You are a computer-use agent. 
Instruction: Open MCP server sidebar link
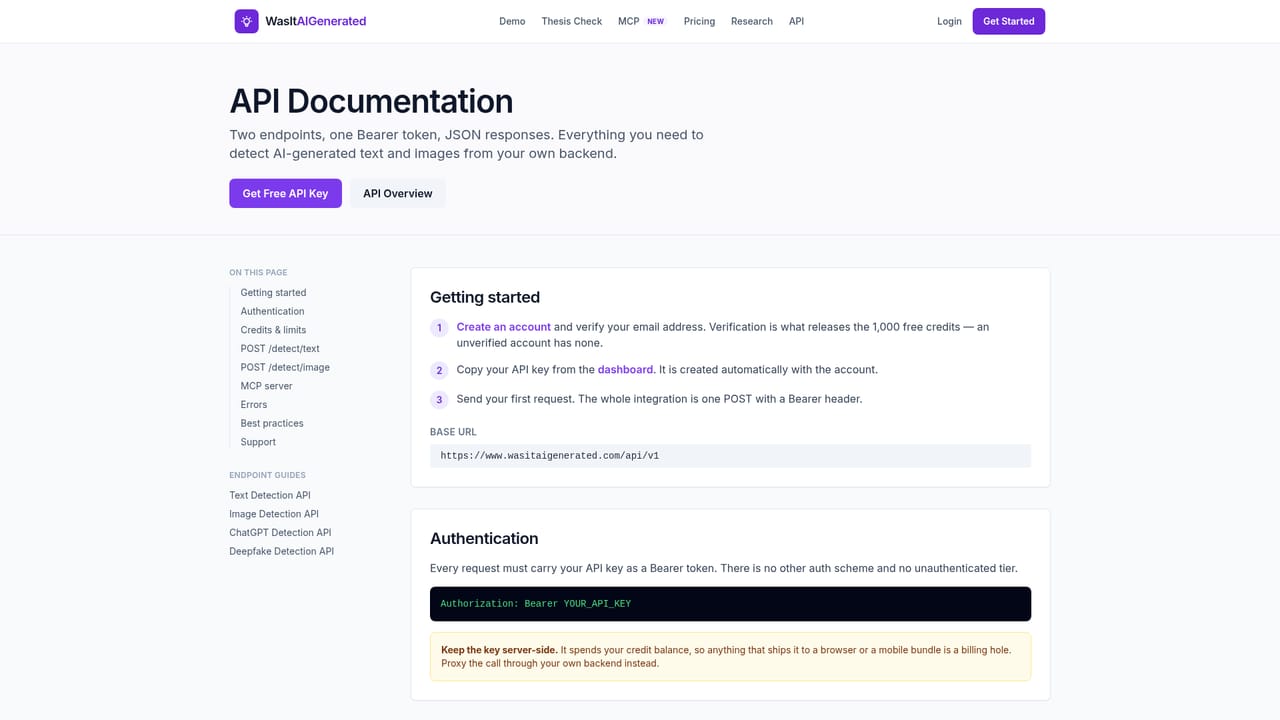(266, 386)
